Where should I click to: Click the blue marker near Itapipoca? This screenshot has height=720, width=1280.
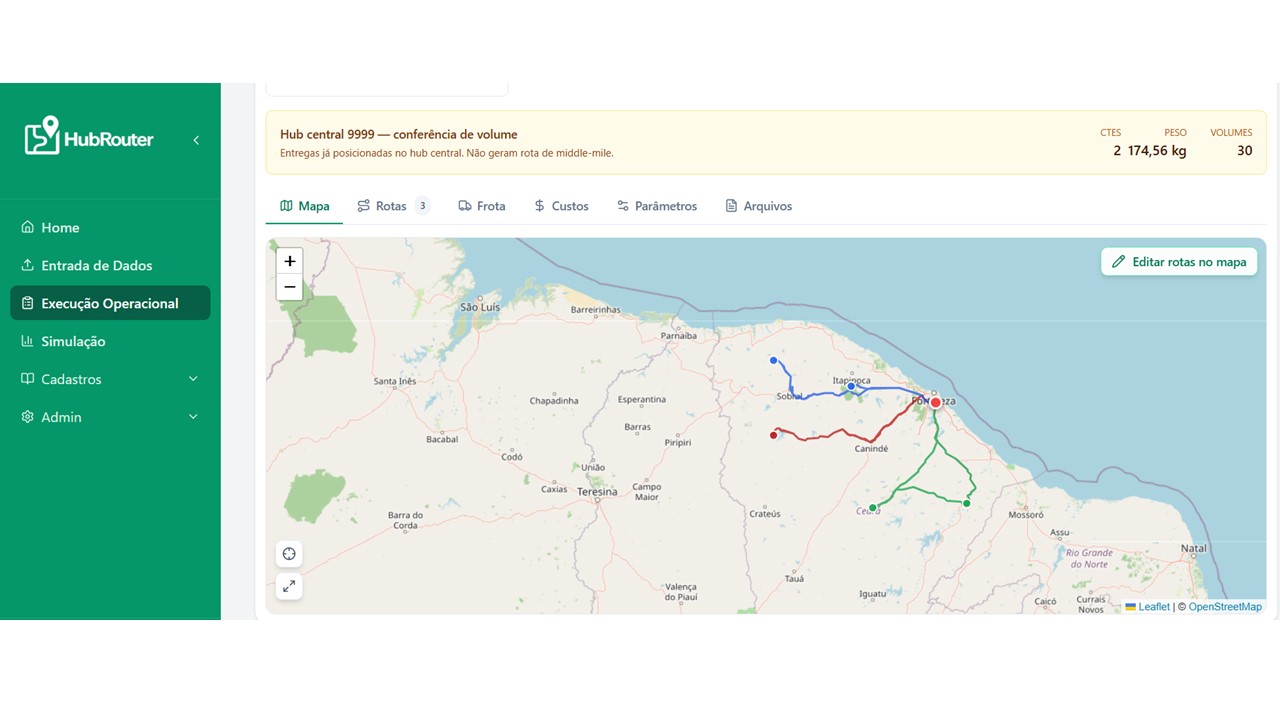tap(851, 386)
